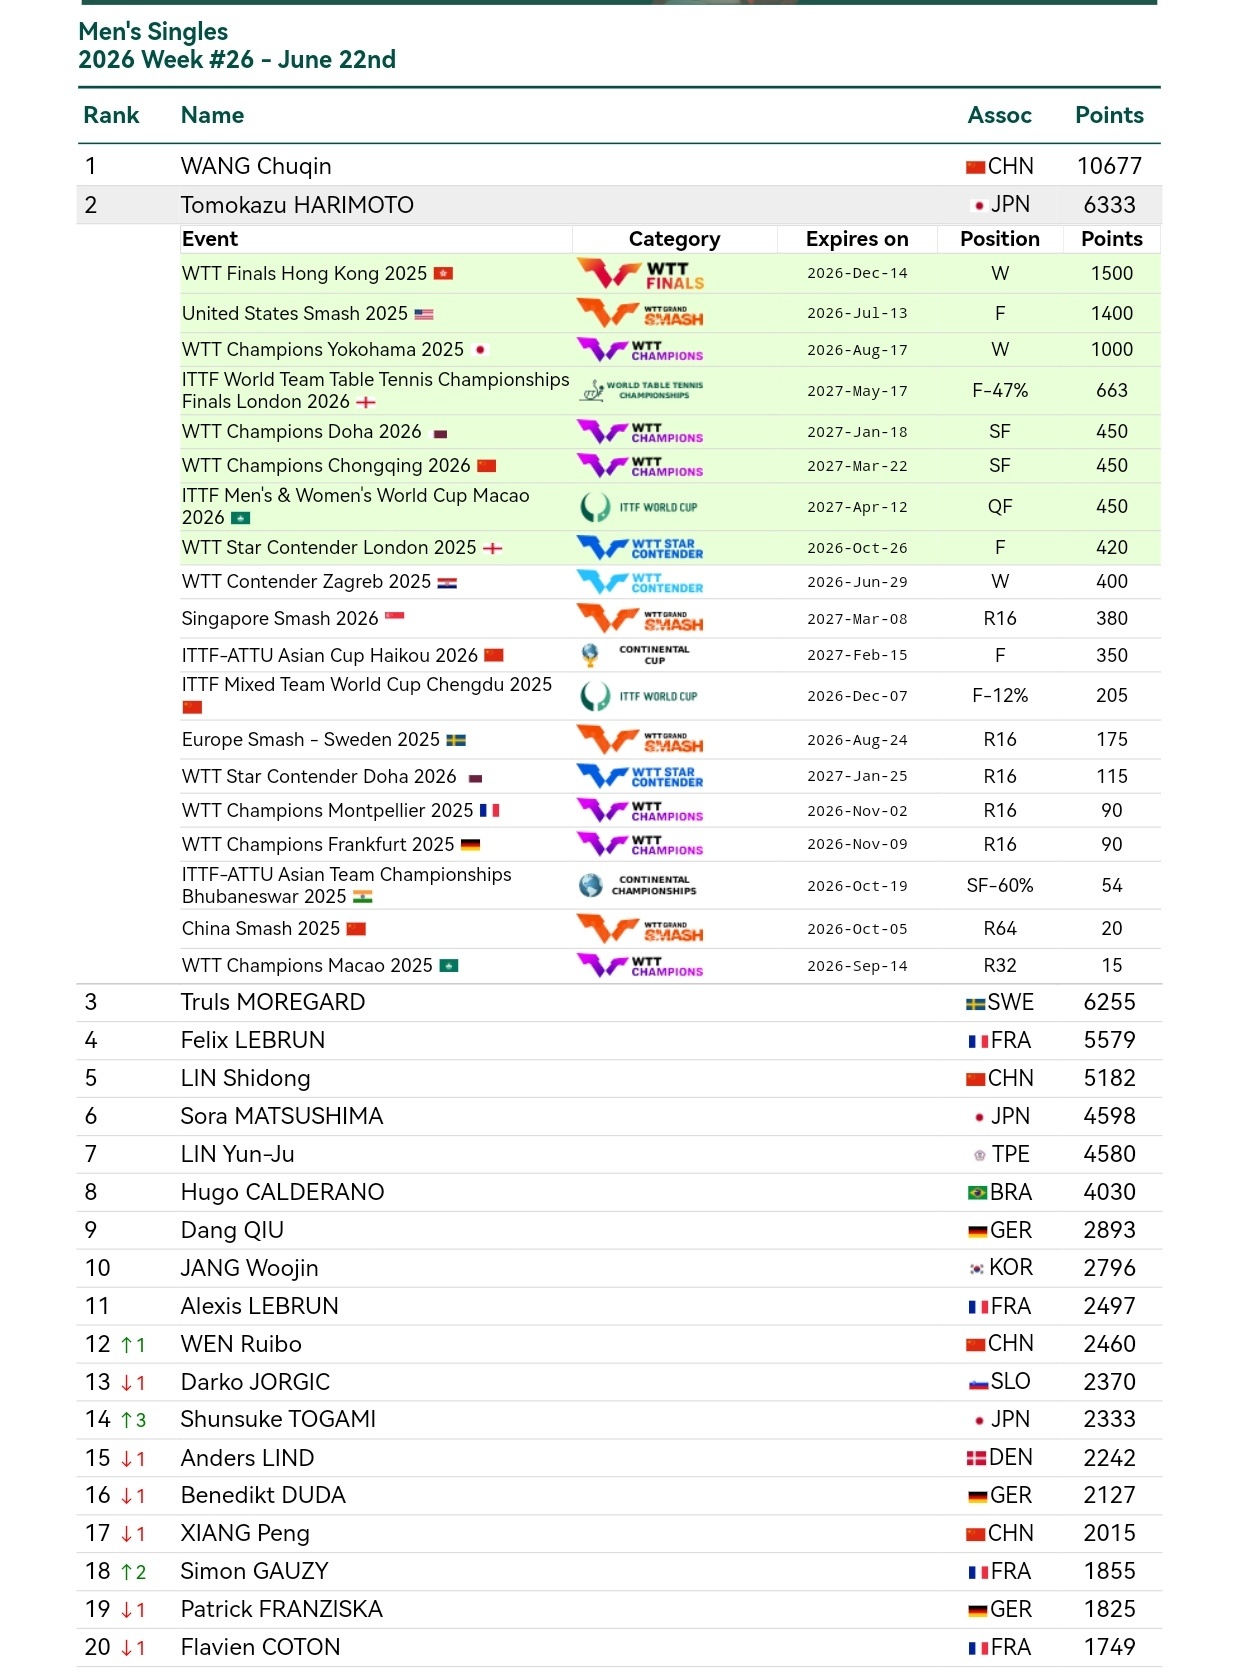The image size is (1236, 1668).
Task: Select the Alexis LEBRUN row
Action: tap(619, 1306)
